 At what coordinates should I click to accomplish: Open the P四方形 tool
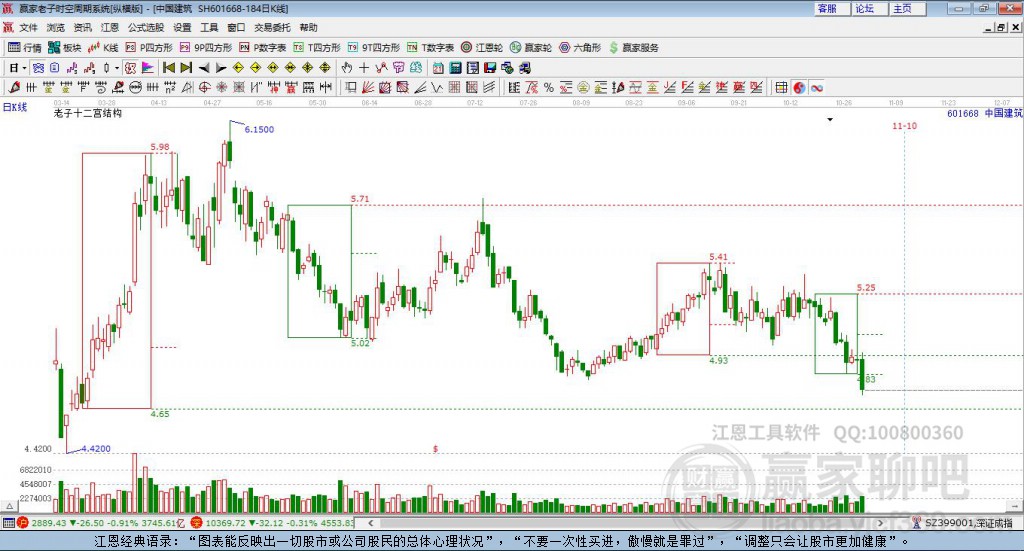(x=149, y=48)
